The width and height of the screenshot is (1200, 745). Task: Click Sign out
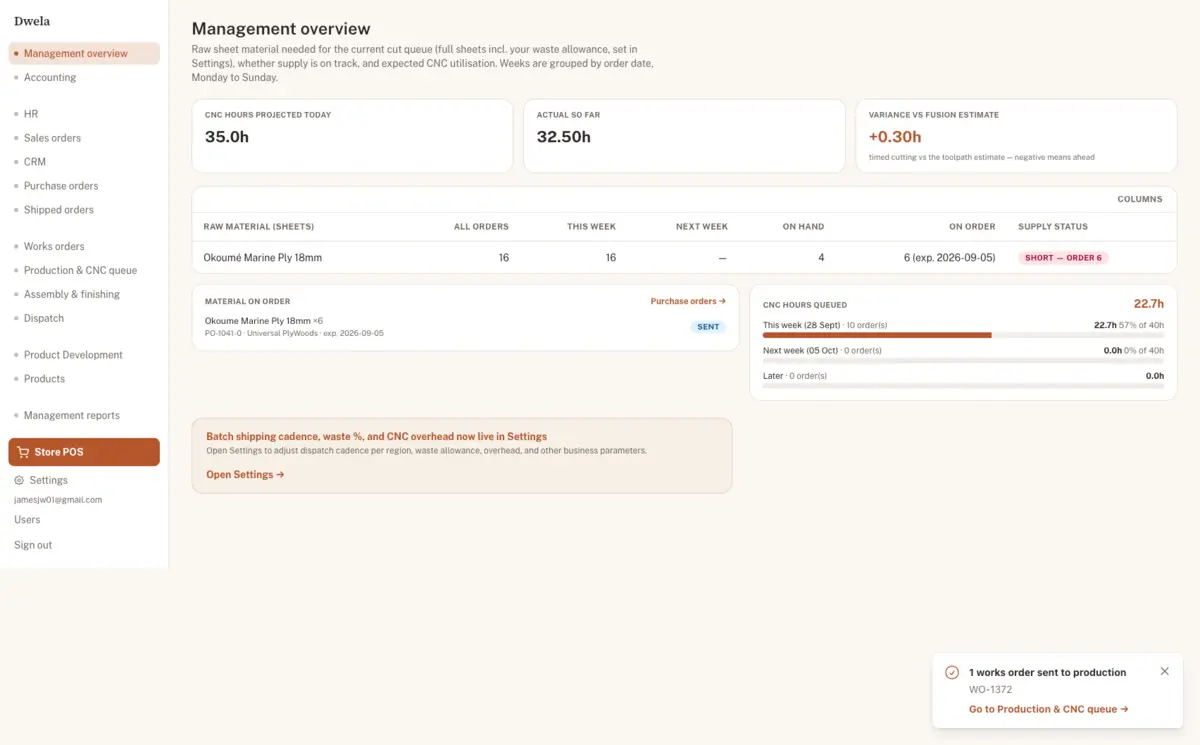[x=33, y=546]
